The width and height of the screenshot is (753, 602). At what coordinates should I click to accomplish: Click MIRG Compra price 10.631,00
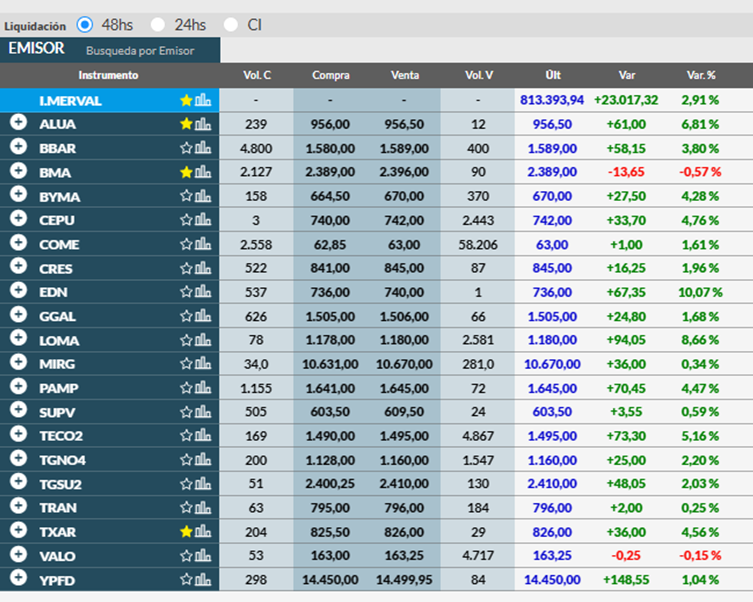[330, 364]
